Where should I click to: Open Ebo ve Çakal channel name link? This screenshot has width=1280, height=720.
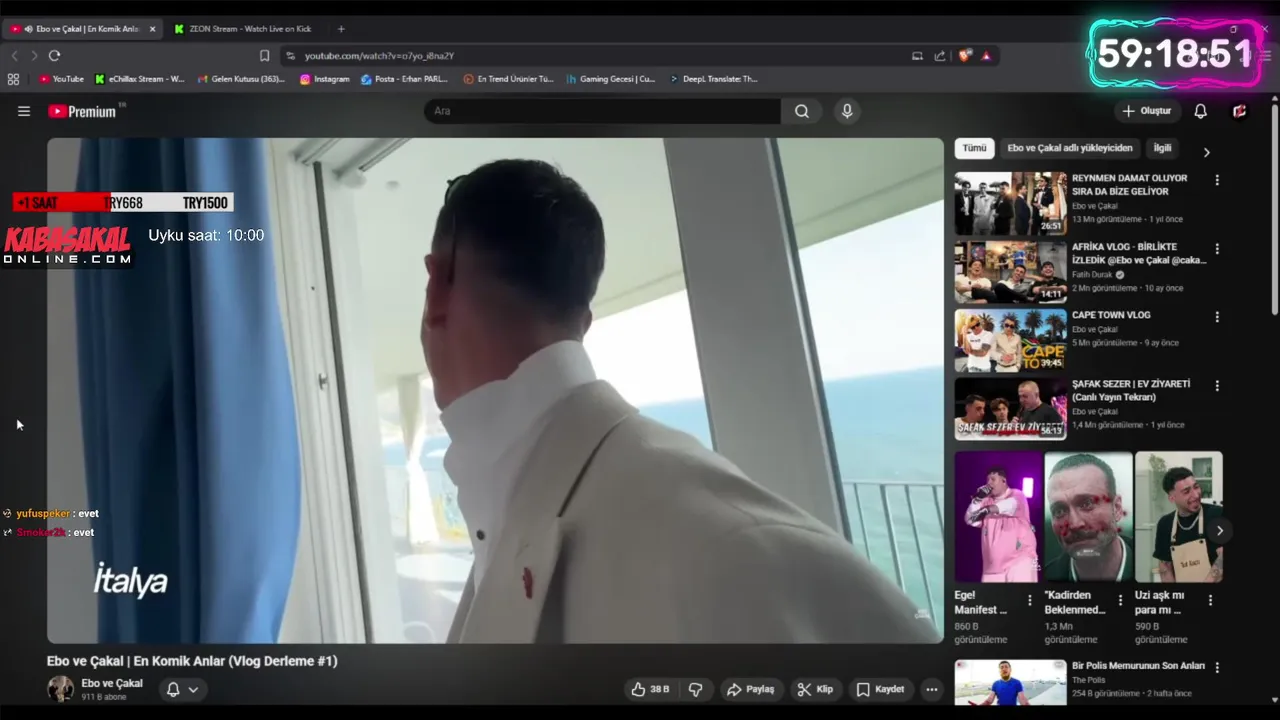click(x=112, y=683)
